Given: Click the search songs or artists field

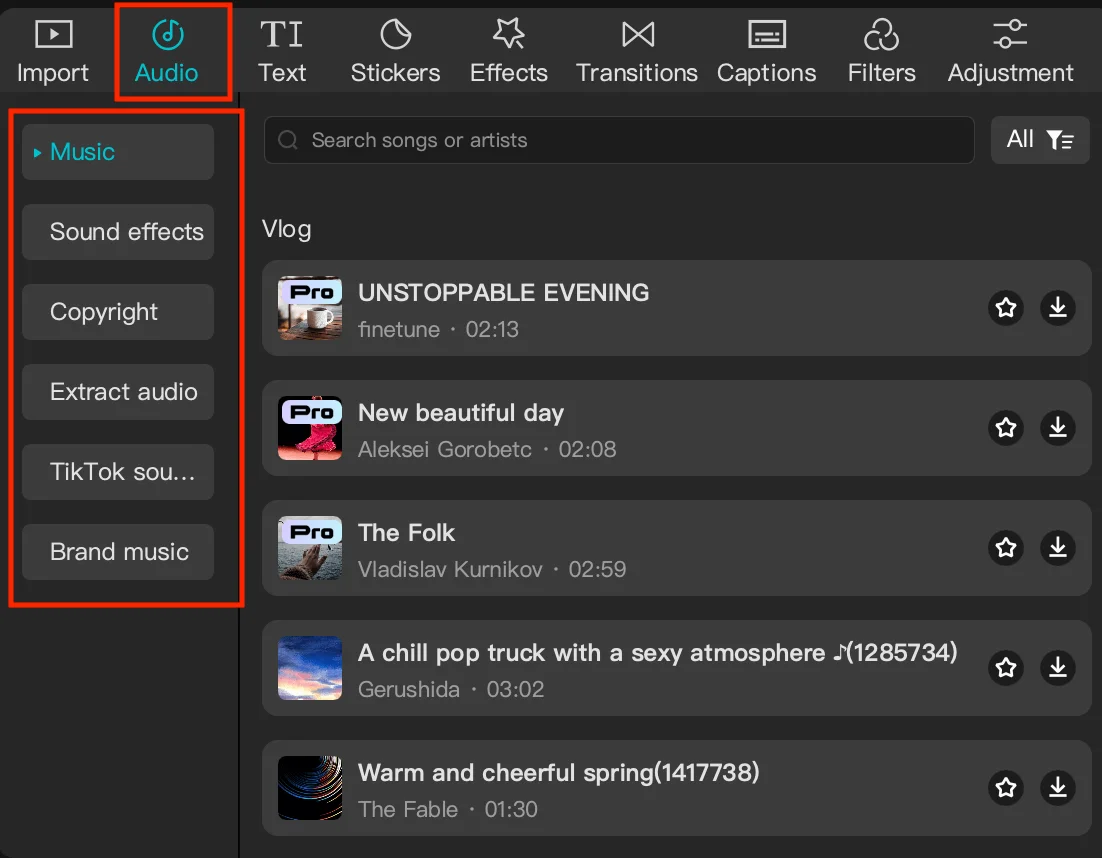Looking at the screenshot, I should [618, 140].
